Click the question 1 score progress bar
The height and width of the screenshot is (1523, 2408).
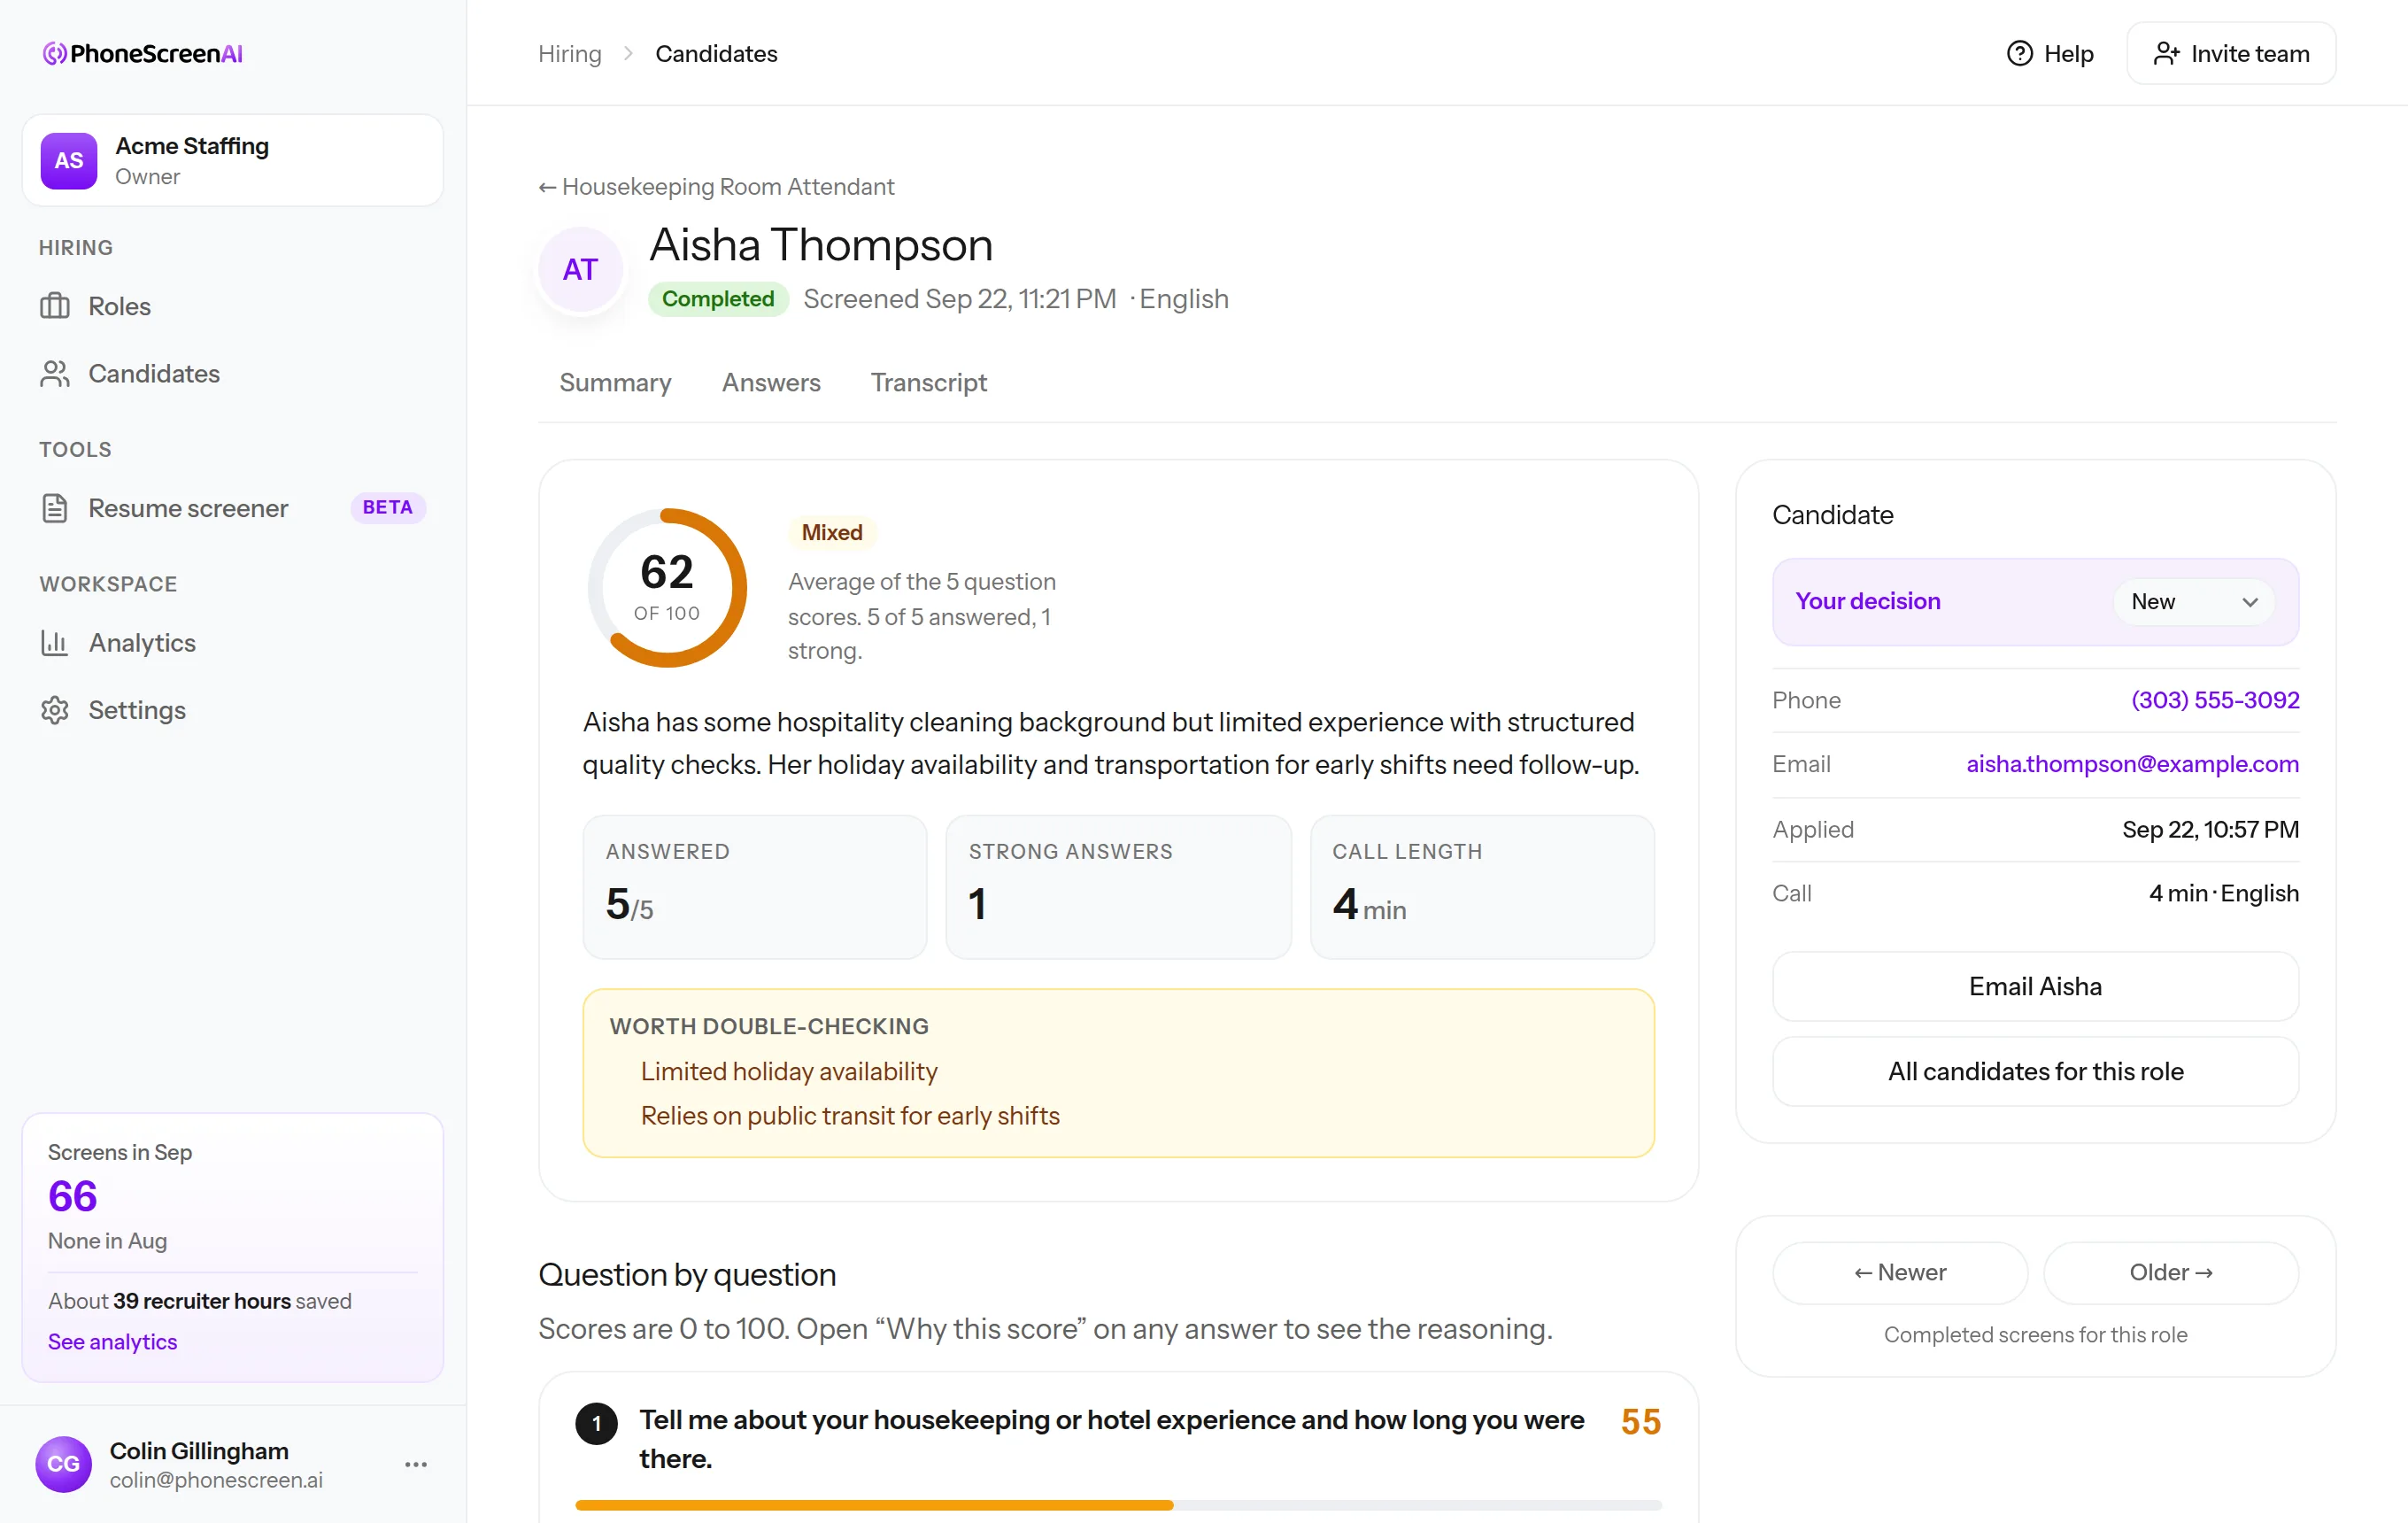1118,1504
